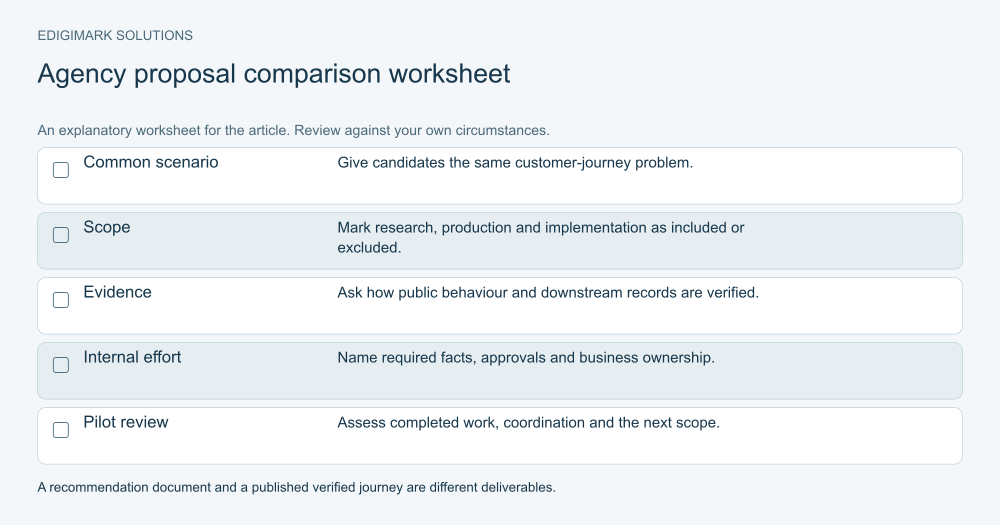Screen dimensions: 1000x525
Task: Click 'Assess completed work, coordination' description
Action: tap(528, 423)
